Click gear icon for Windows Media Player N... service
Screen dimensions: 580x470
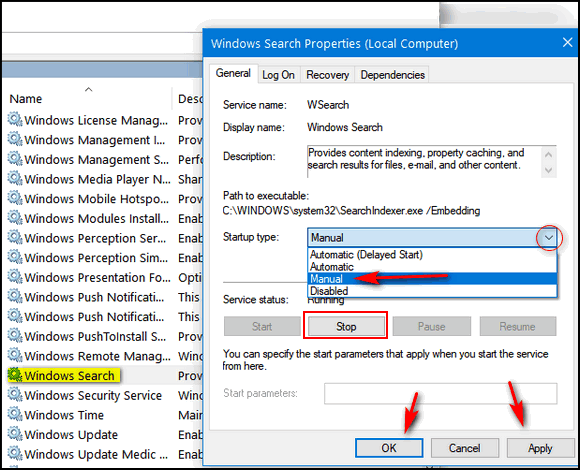(x=15, y=178)
